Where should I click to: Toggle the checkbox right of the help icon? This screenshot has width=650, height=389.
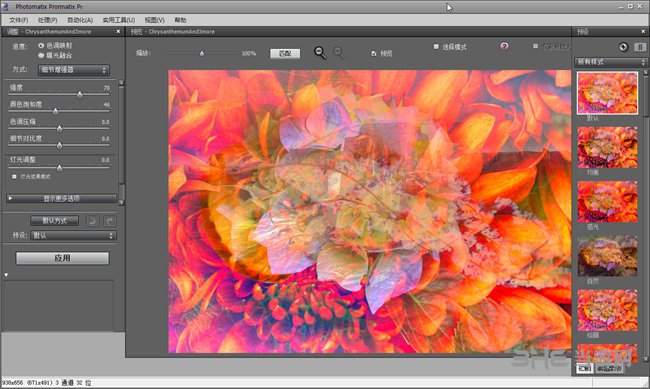tap(536, 46)
